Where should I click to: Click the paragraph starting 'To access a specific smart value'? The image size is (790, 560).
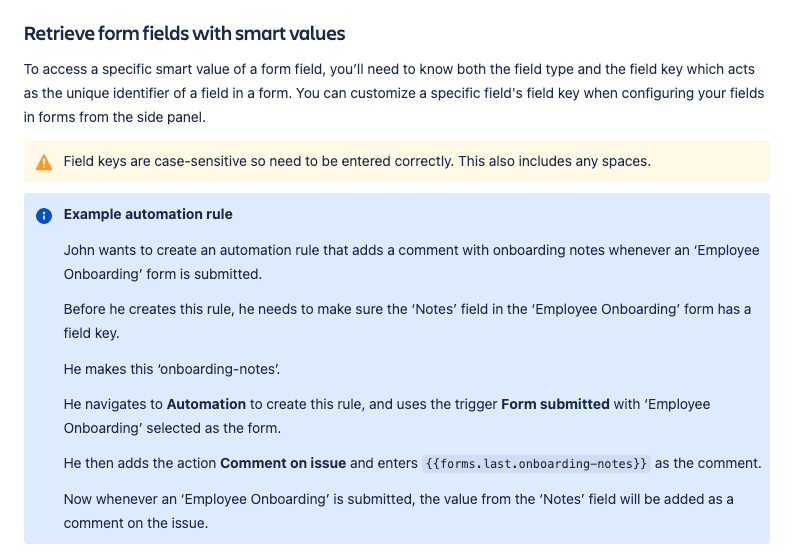click(x=394, y=93)
